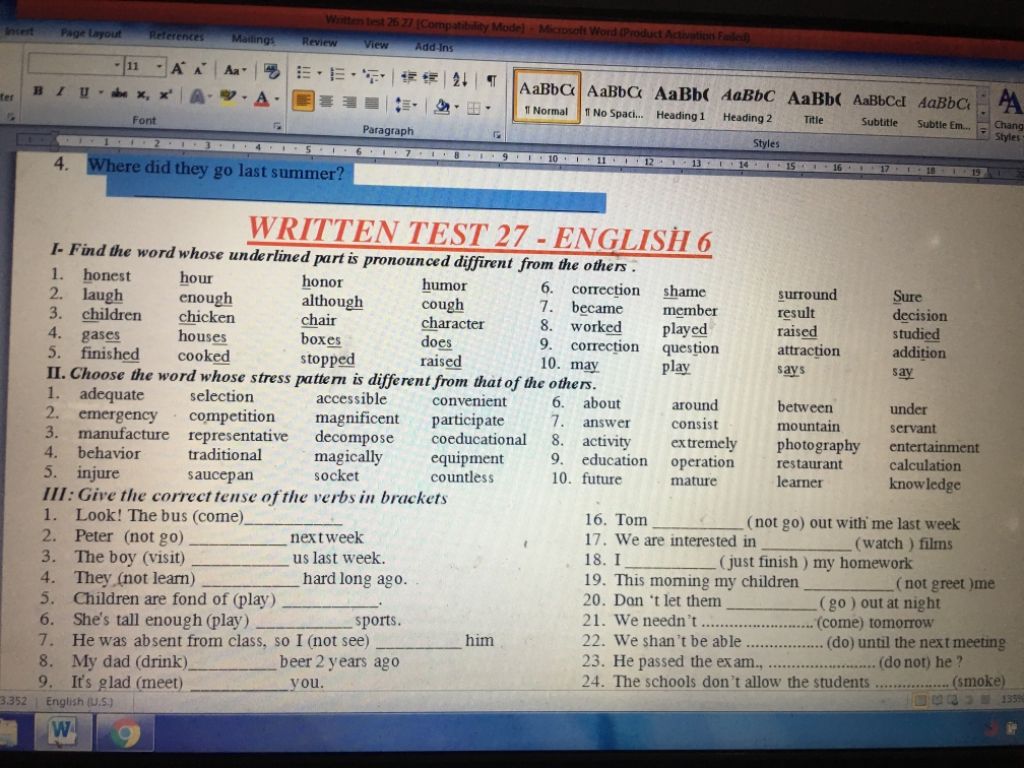Apply the Normal style
Viewport: 1024px width, 768px height.
click(x=547, y=97)
